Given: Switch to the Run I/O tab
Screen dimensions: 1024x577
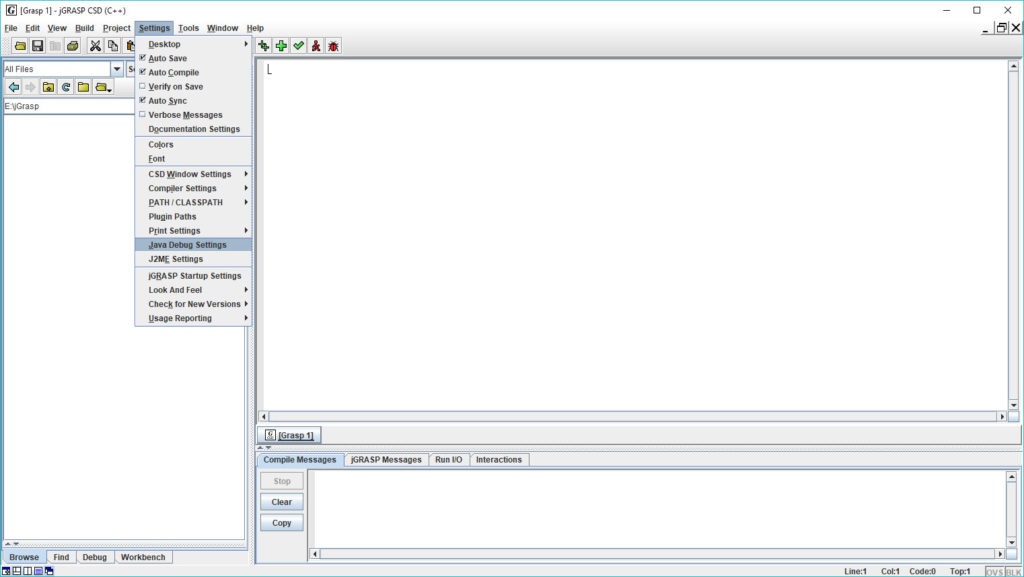Looking at the screenshot, I should coord(449,460).
